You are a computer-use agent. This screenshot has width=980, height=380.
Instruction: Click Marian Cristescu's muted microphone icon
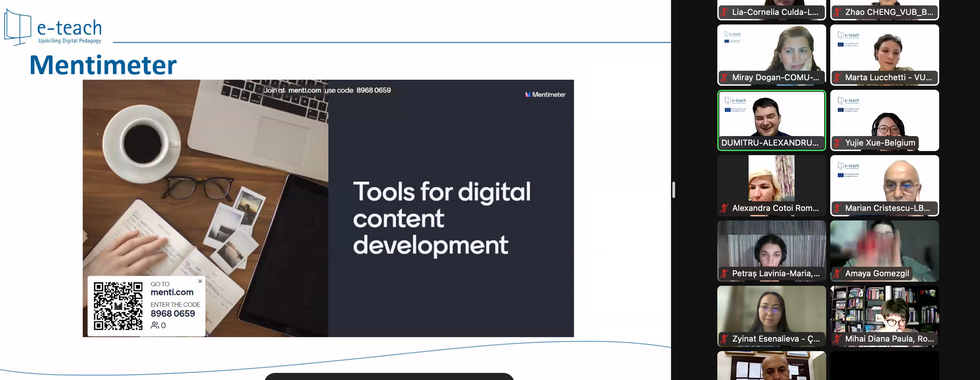(838, 208)
